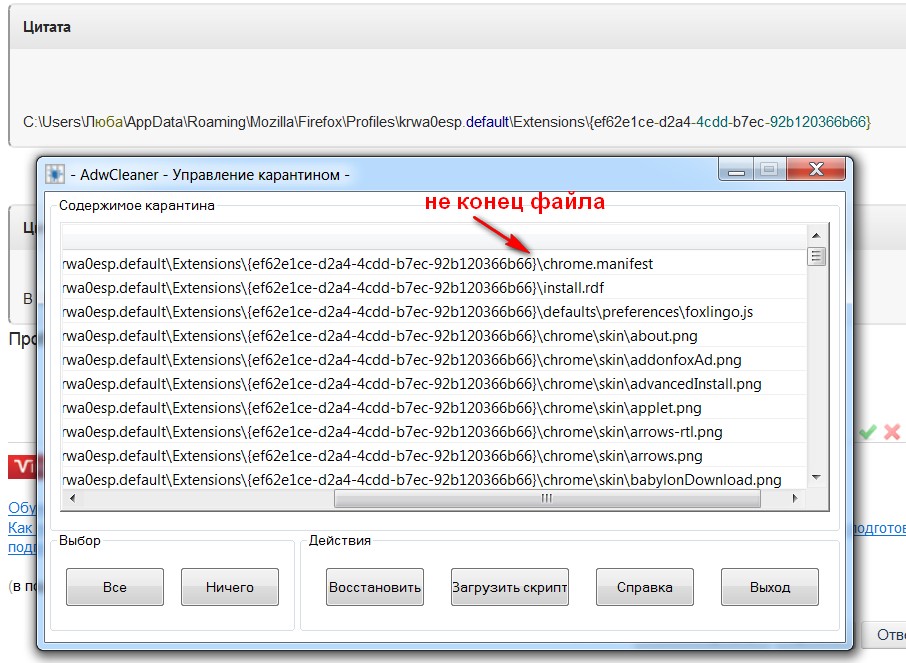Select the foxlingo.js quarantine row
Screen dimensions: 906x663
[433, 312]
